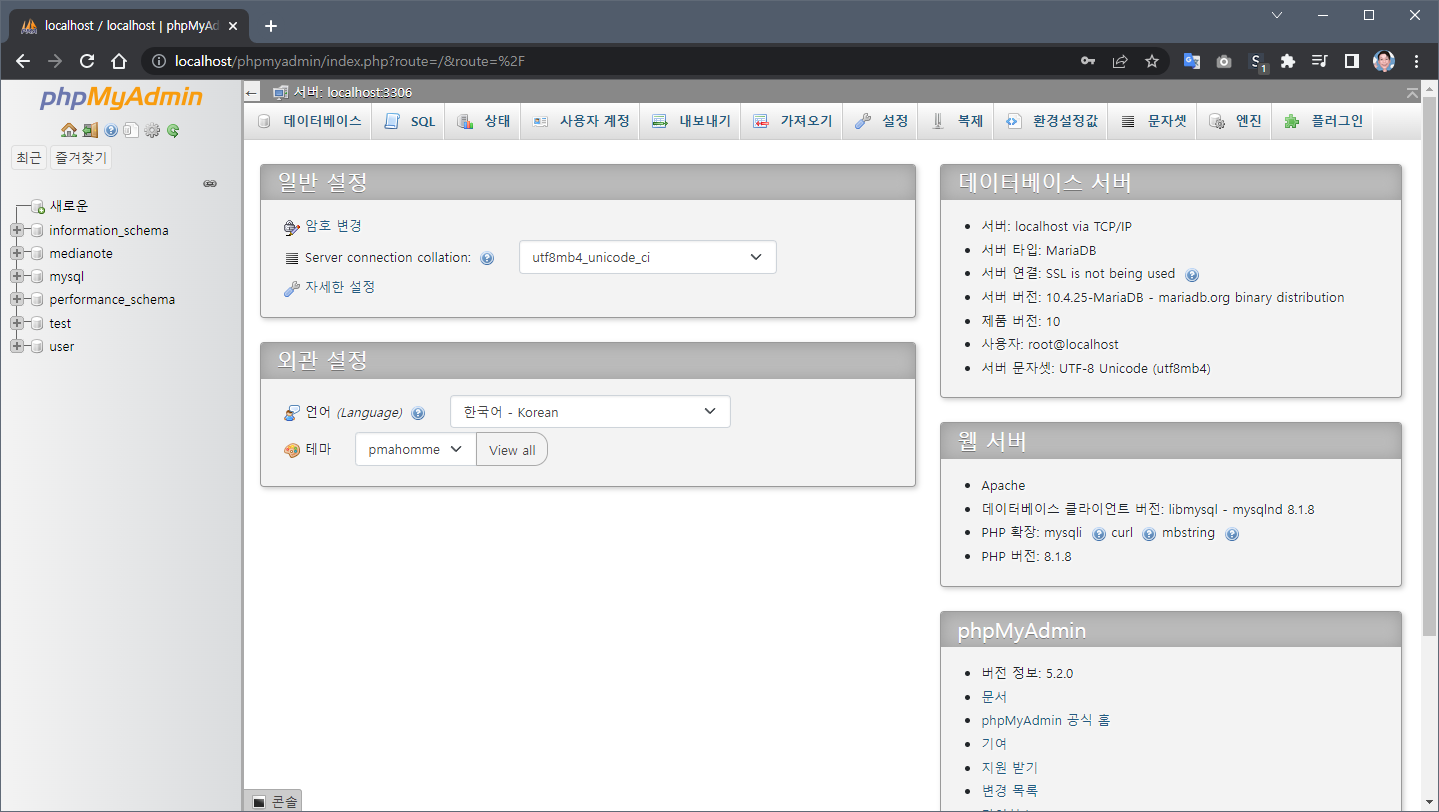The image size is (1439, 812).
Task: Open Google Translate extension icon
Action: (x=1192, y=61)
